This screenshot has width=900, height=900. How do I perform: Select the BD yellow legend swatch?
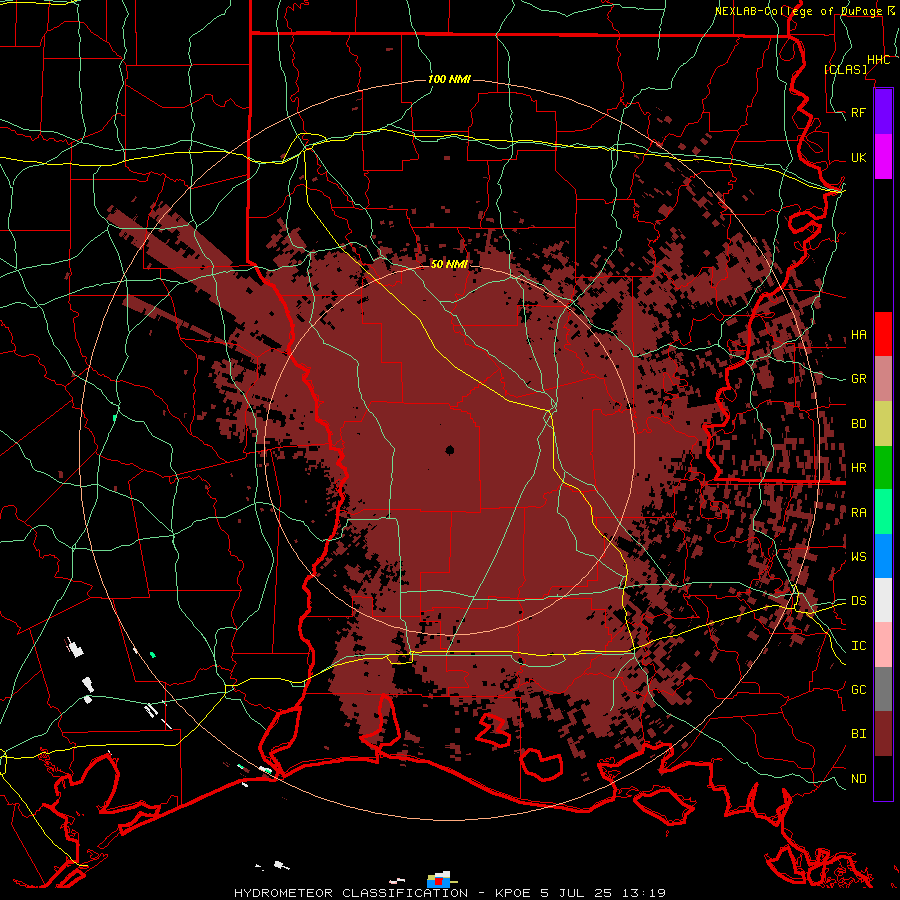pyautogui.click(x=883, y=423)
